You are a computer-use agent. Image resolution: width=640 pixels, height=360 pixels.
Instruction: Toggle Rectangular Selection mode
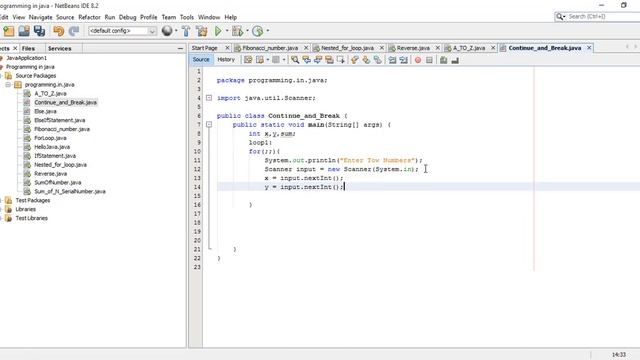(340, 60)
